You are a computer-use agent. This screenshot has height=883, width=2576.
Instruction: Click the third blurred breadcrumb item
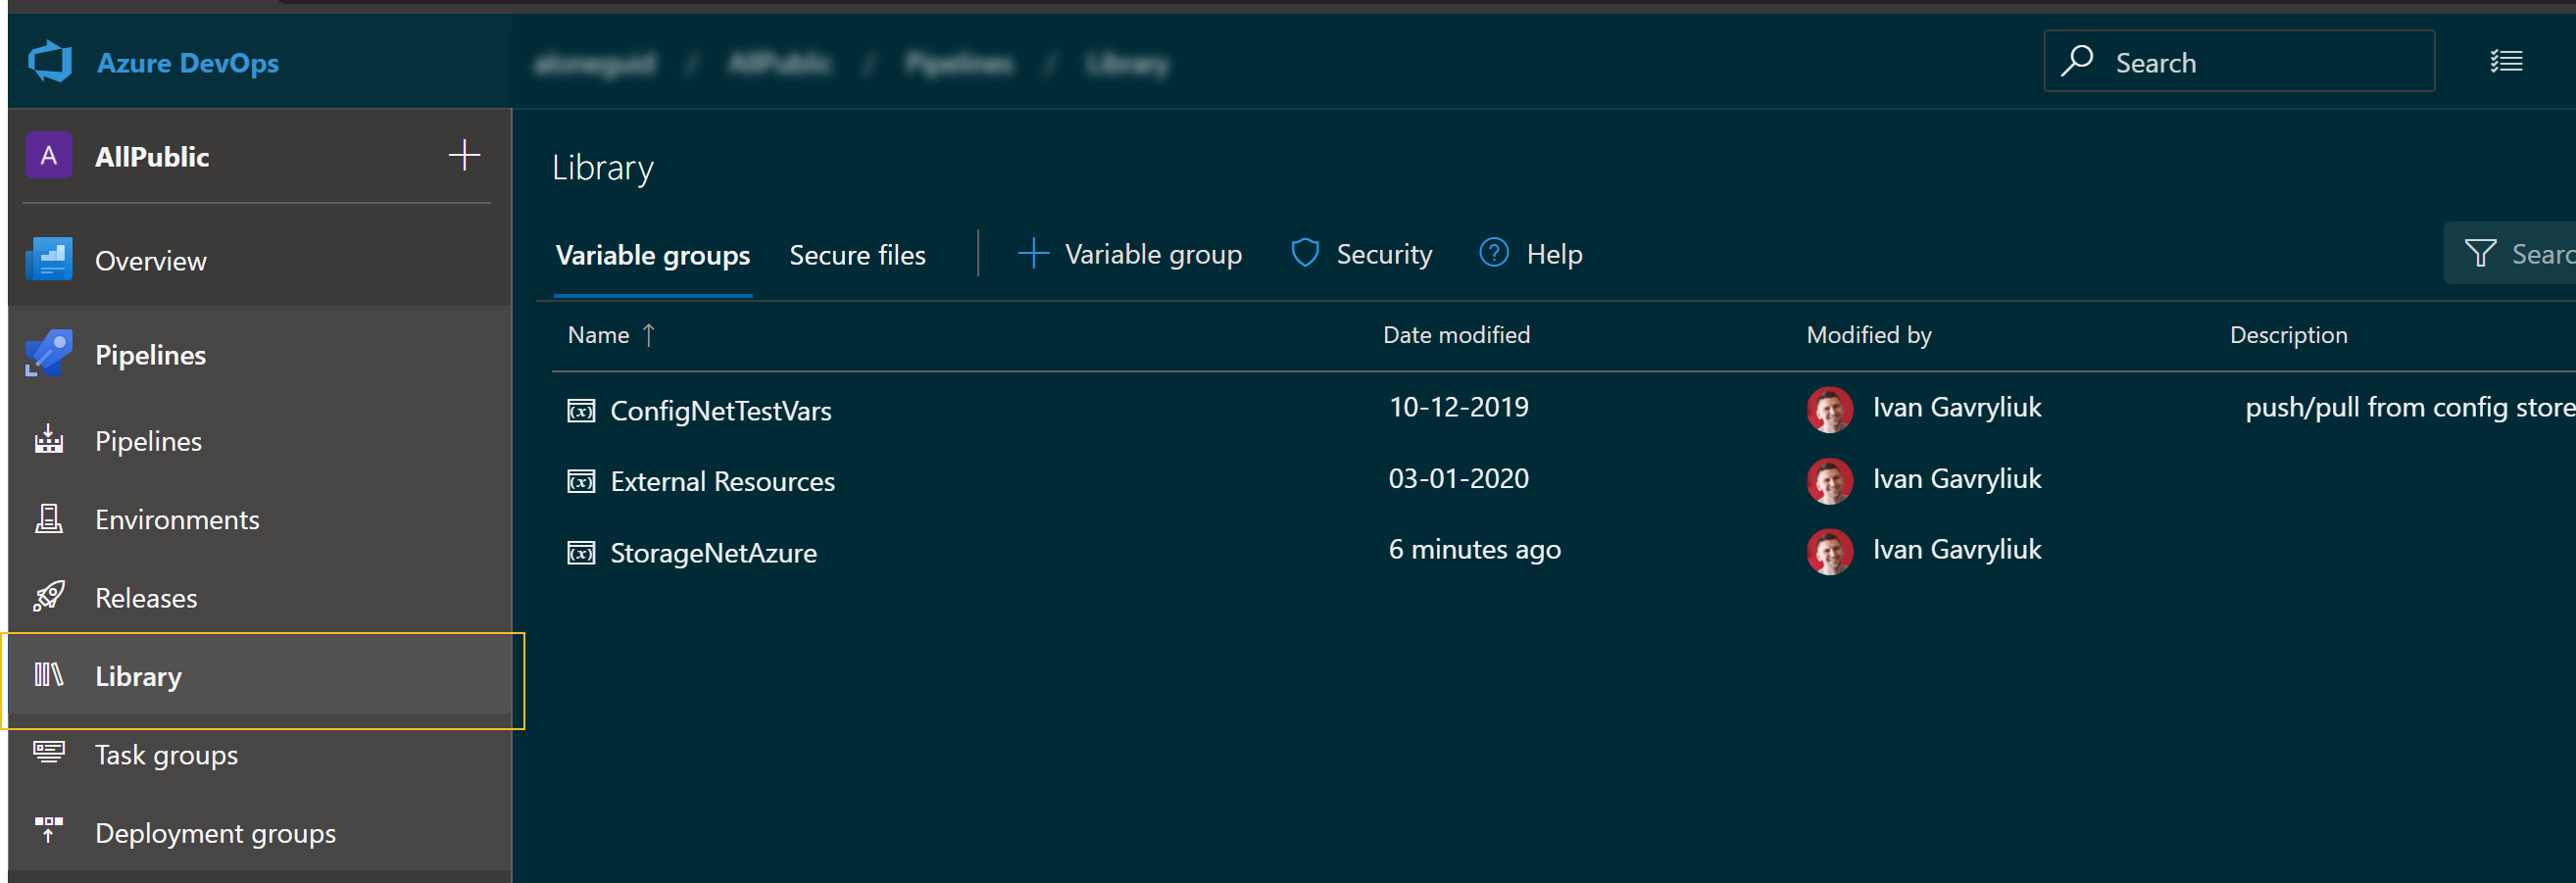point(958,64)
